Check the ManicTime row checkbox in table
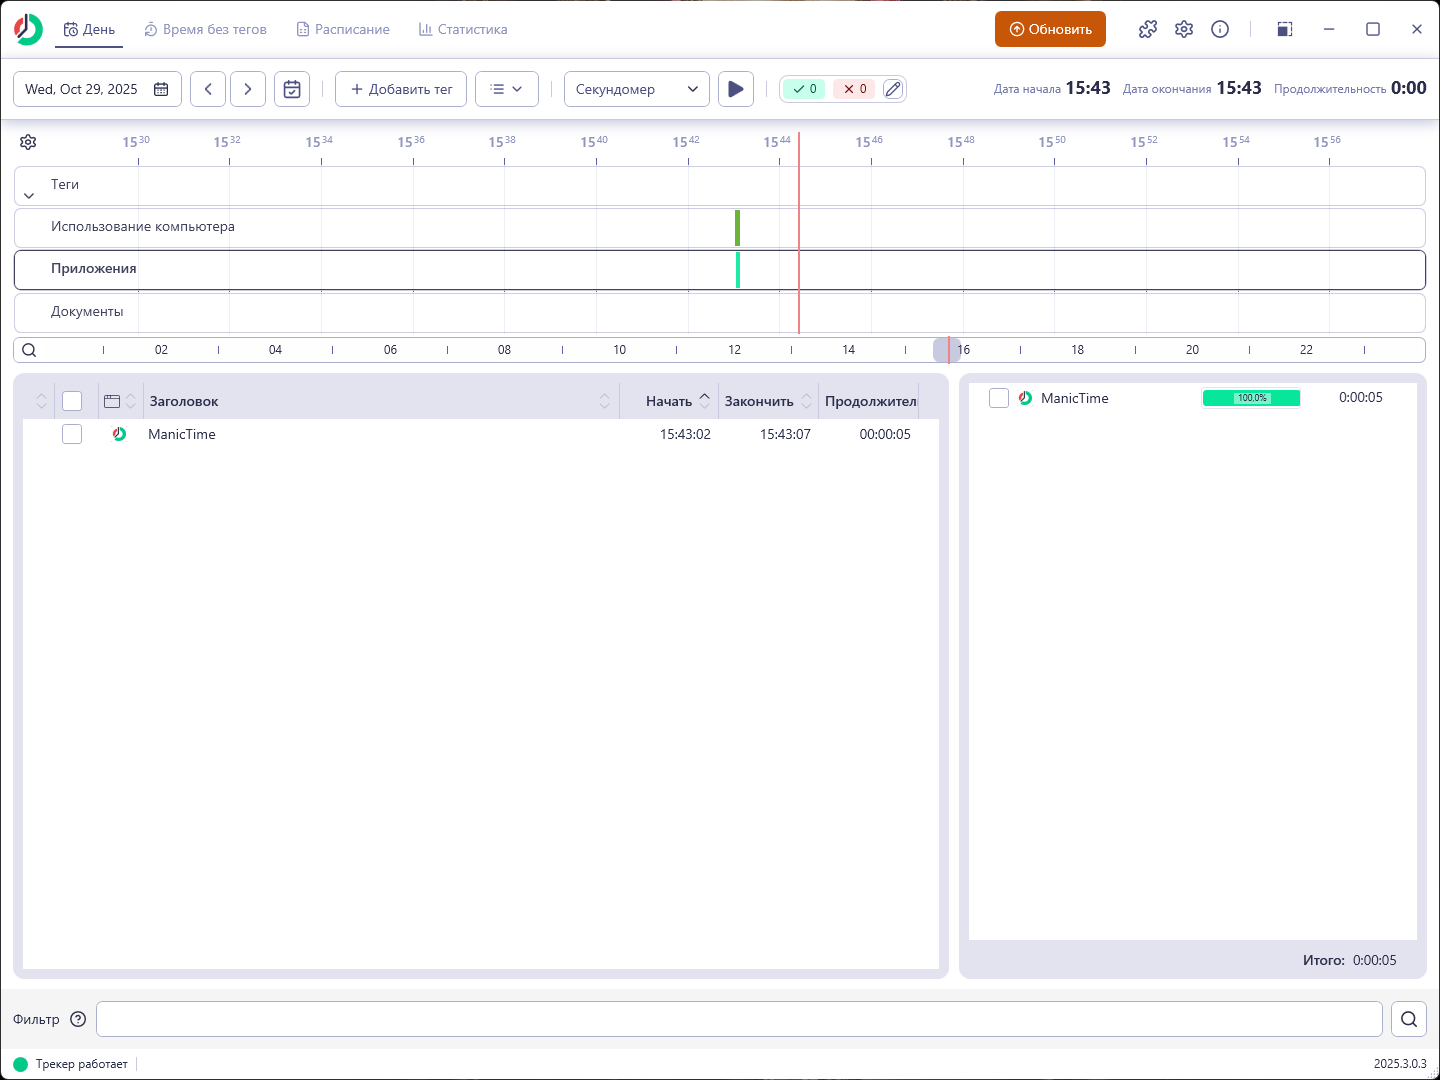The image size is (1440, 1080). 72,434
